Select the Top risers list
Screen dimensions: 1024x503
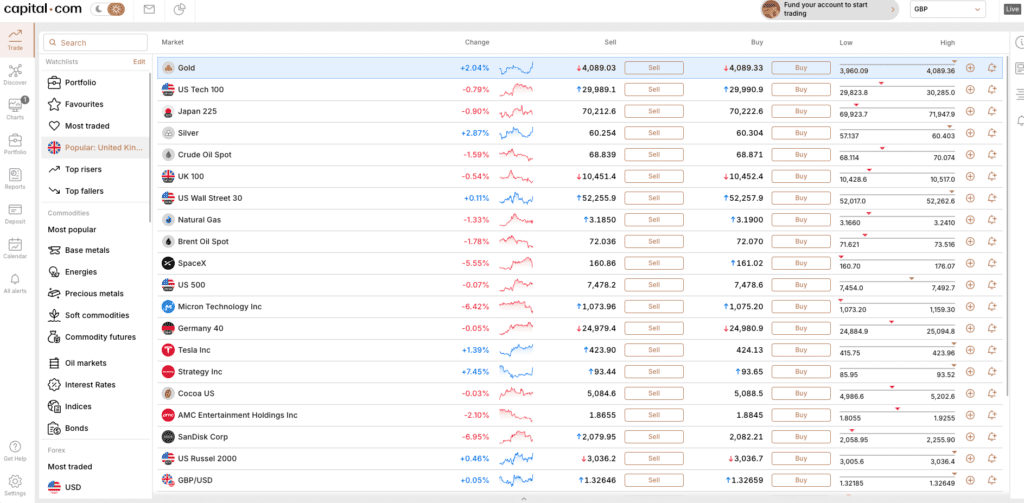[95, 169]
